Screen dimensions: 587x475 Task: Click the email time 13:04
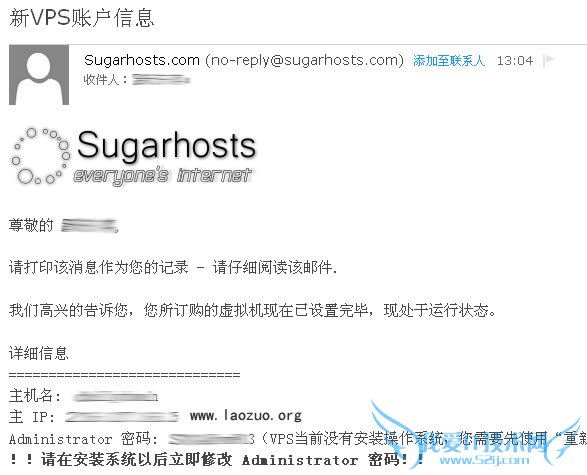coord(515,61)
